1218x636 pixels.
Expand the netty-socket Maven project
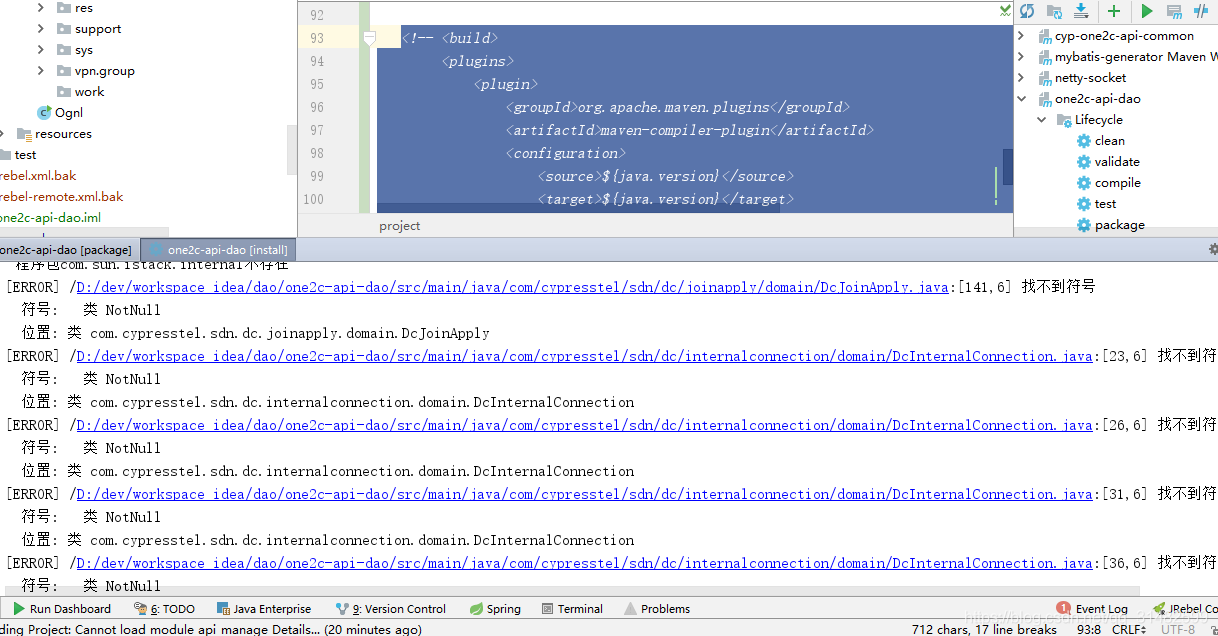1021,78
